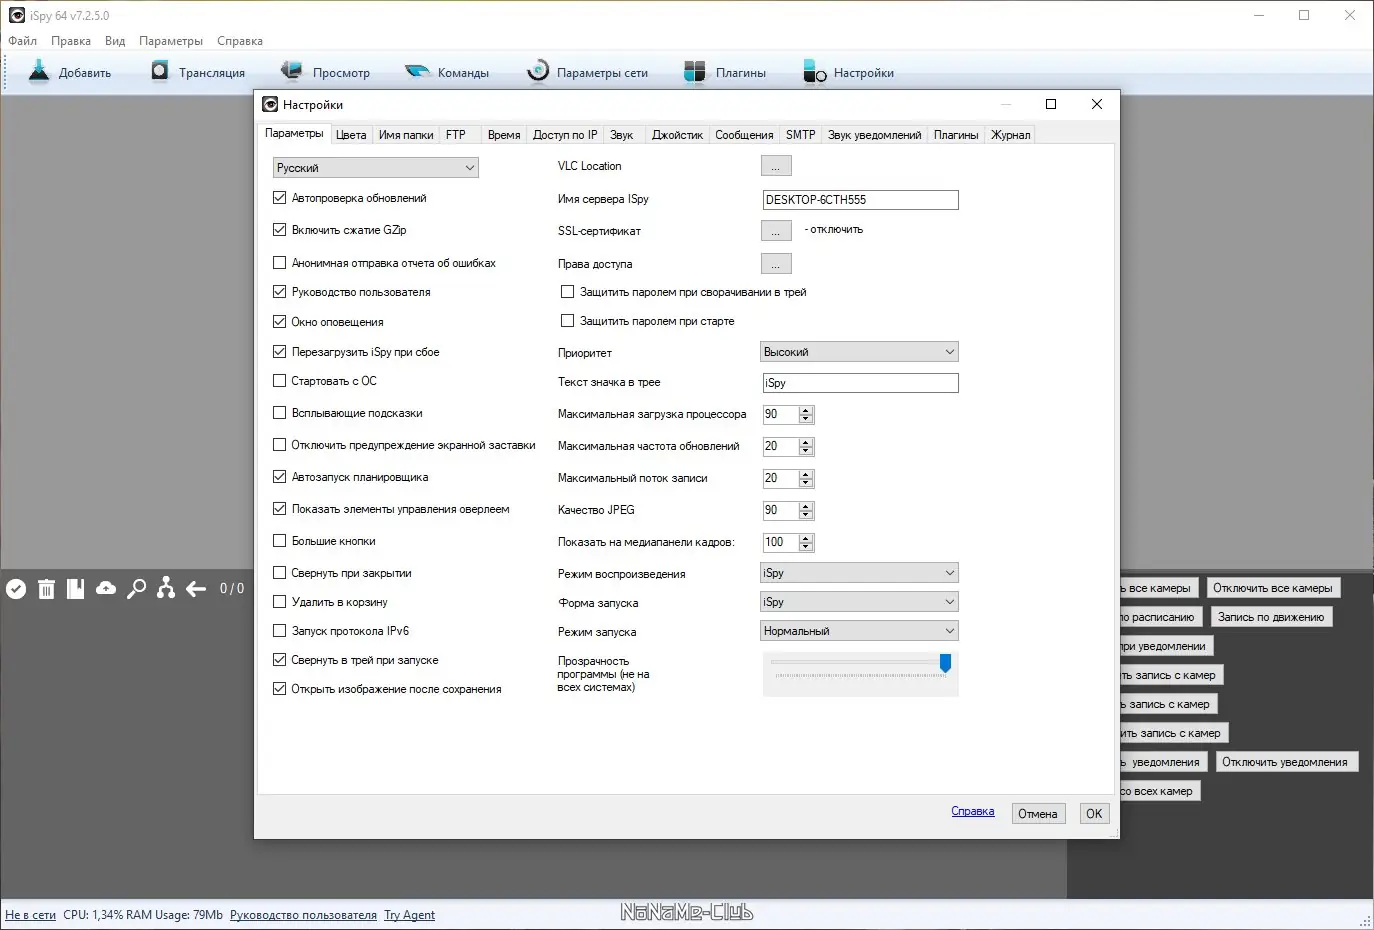
Task: Check Защитить паролем при старте
Action: pyautogui.click(x=568, y=321)
